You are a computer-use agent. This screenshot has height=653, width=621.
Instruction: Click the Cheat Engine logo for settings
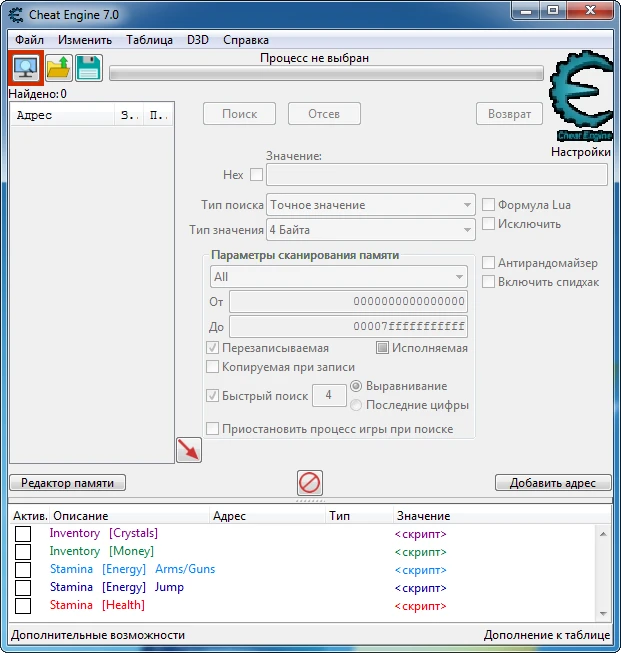(581, 96)
